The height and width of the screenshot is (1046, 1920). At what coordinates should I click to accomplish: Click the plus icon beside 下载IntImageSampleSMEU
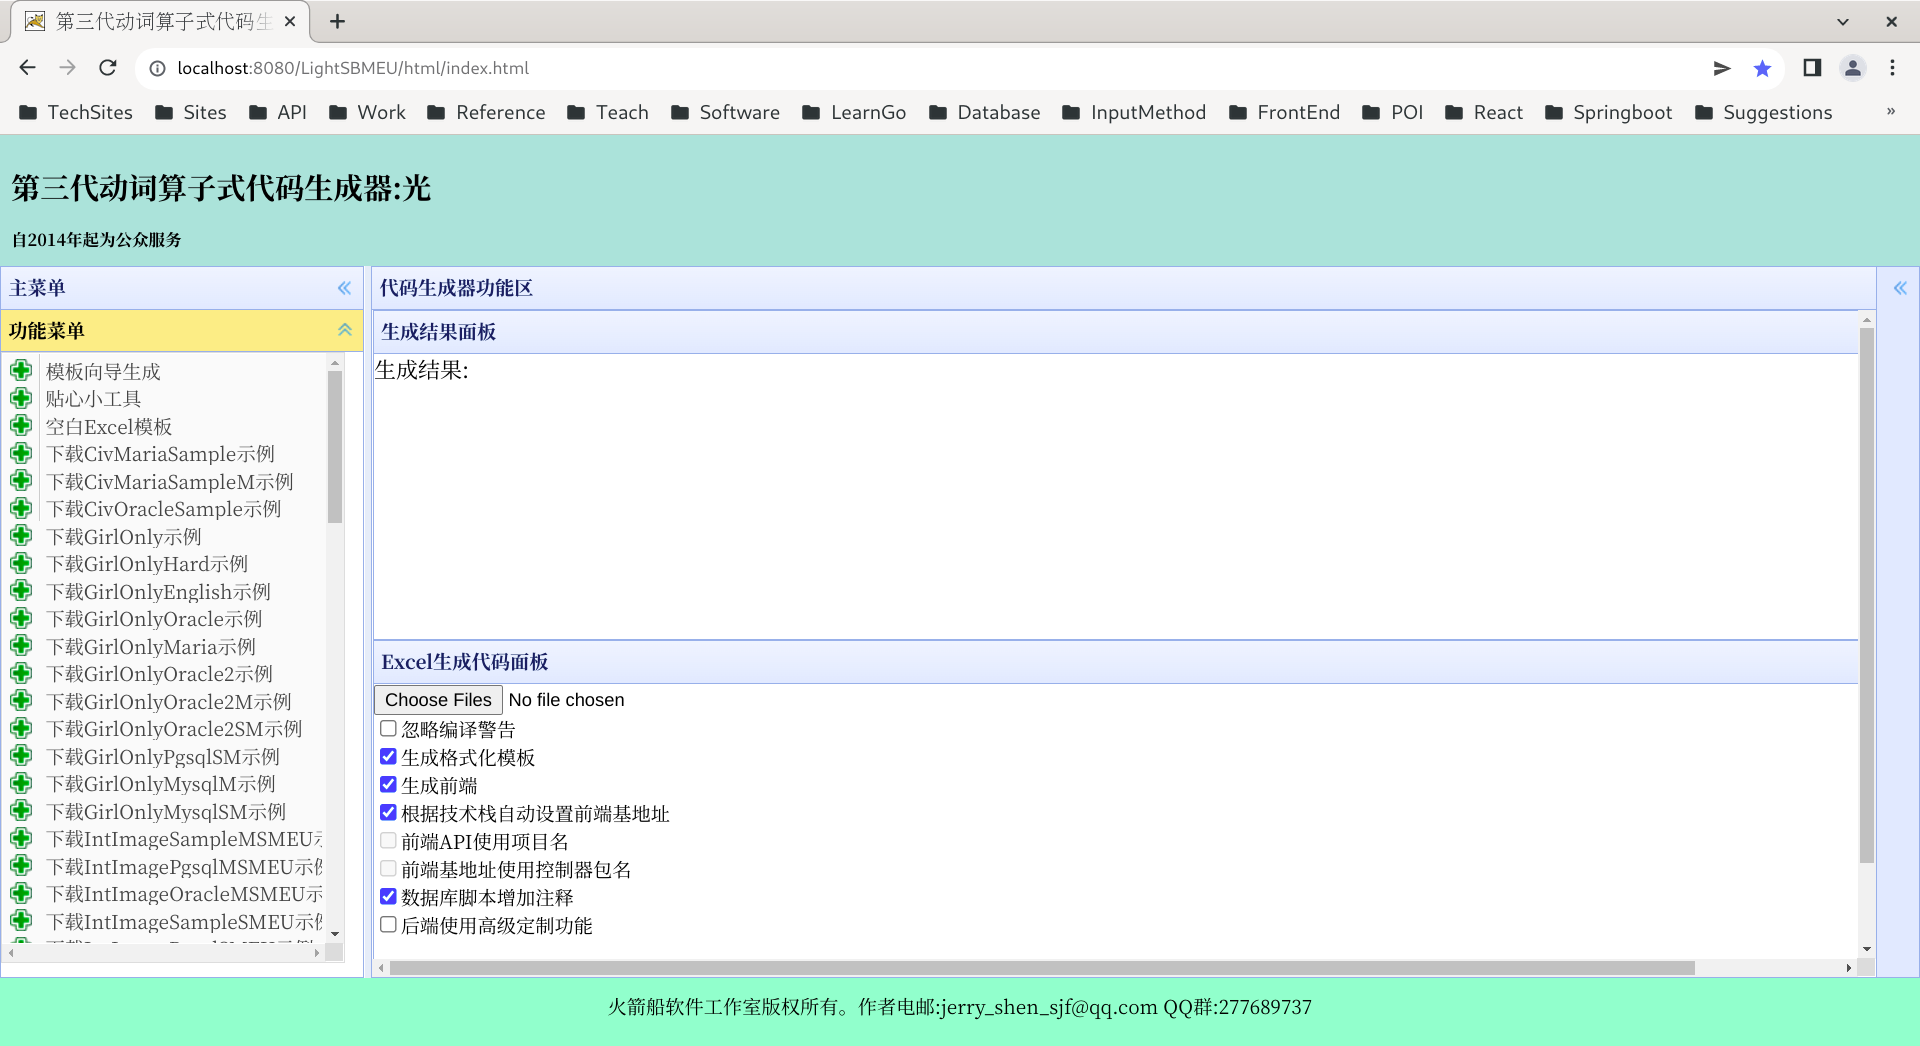coord(21,921)
